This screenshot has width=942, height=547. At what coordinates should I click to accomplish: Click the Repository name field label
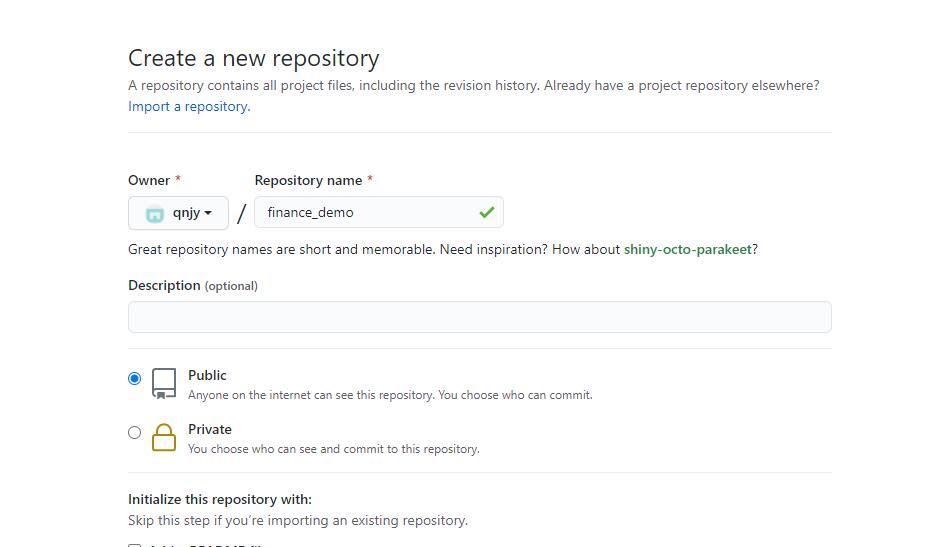308,180
